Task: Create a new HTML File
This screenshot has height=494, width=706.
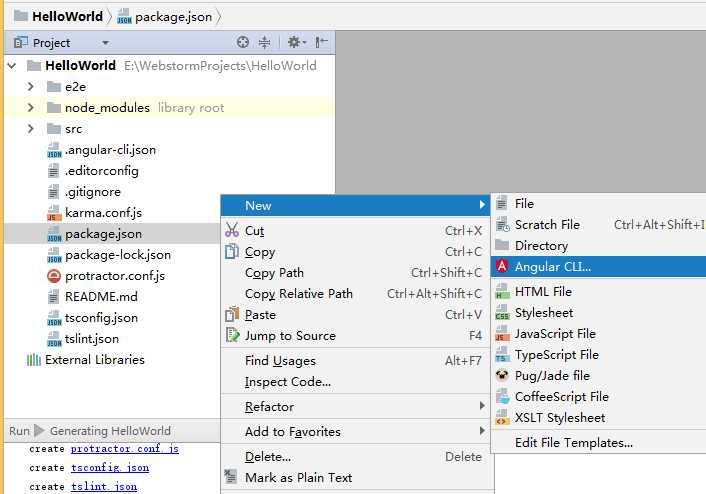Action: (599, 291)
